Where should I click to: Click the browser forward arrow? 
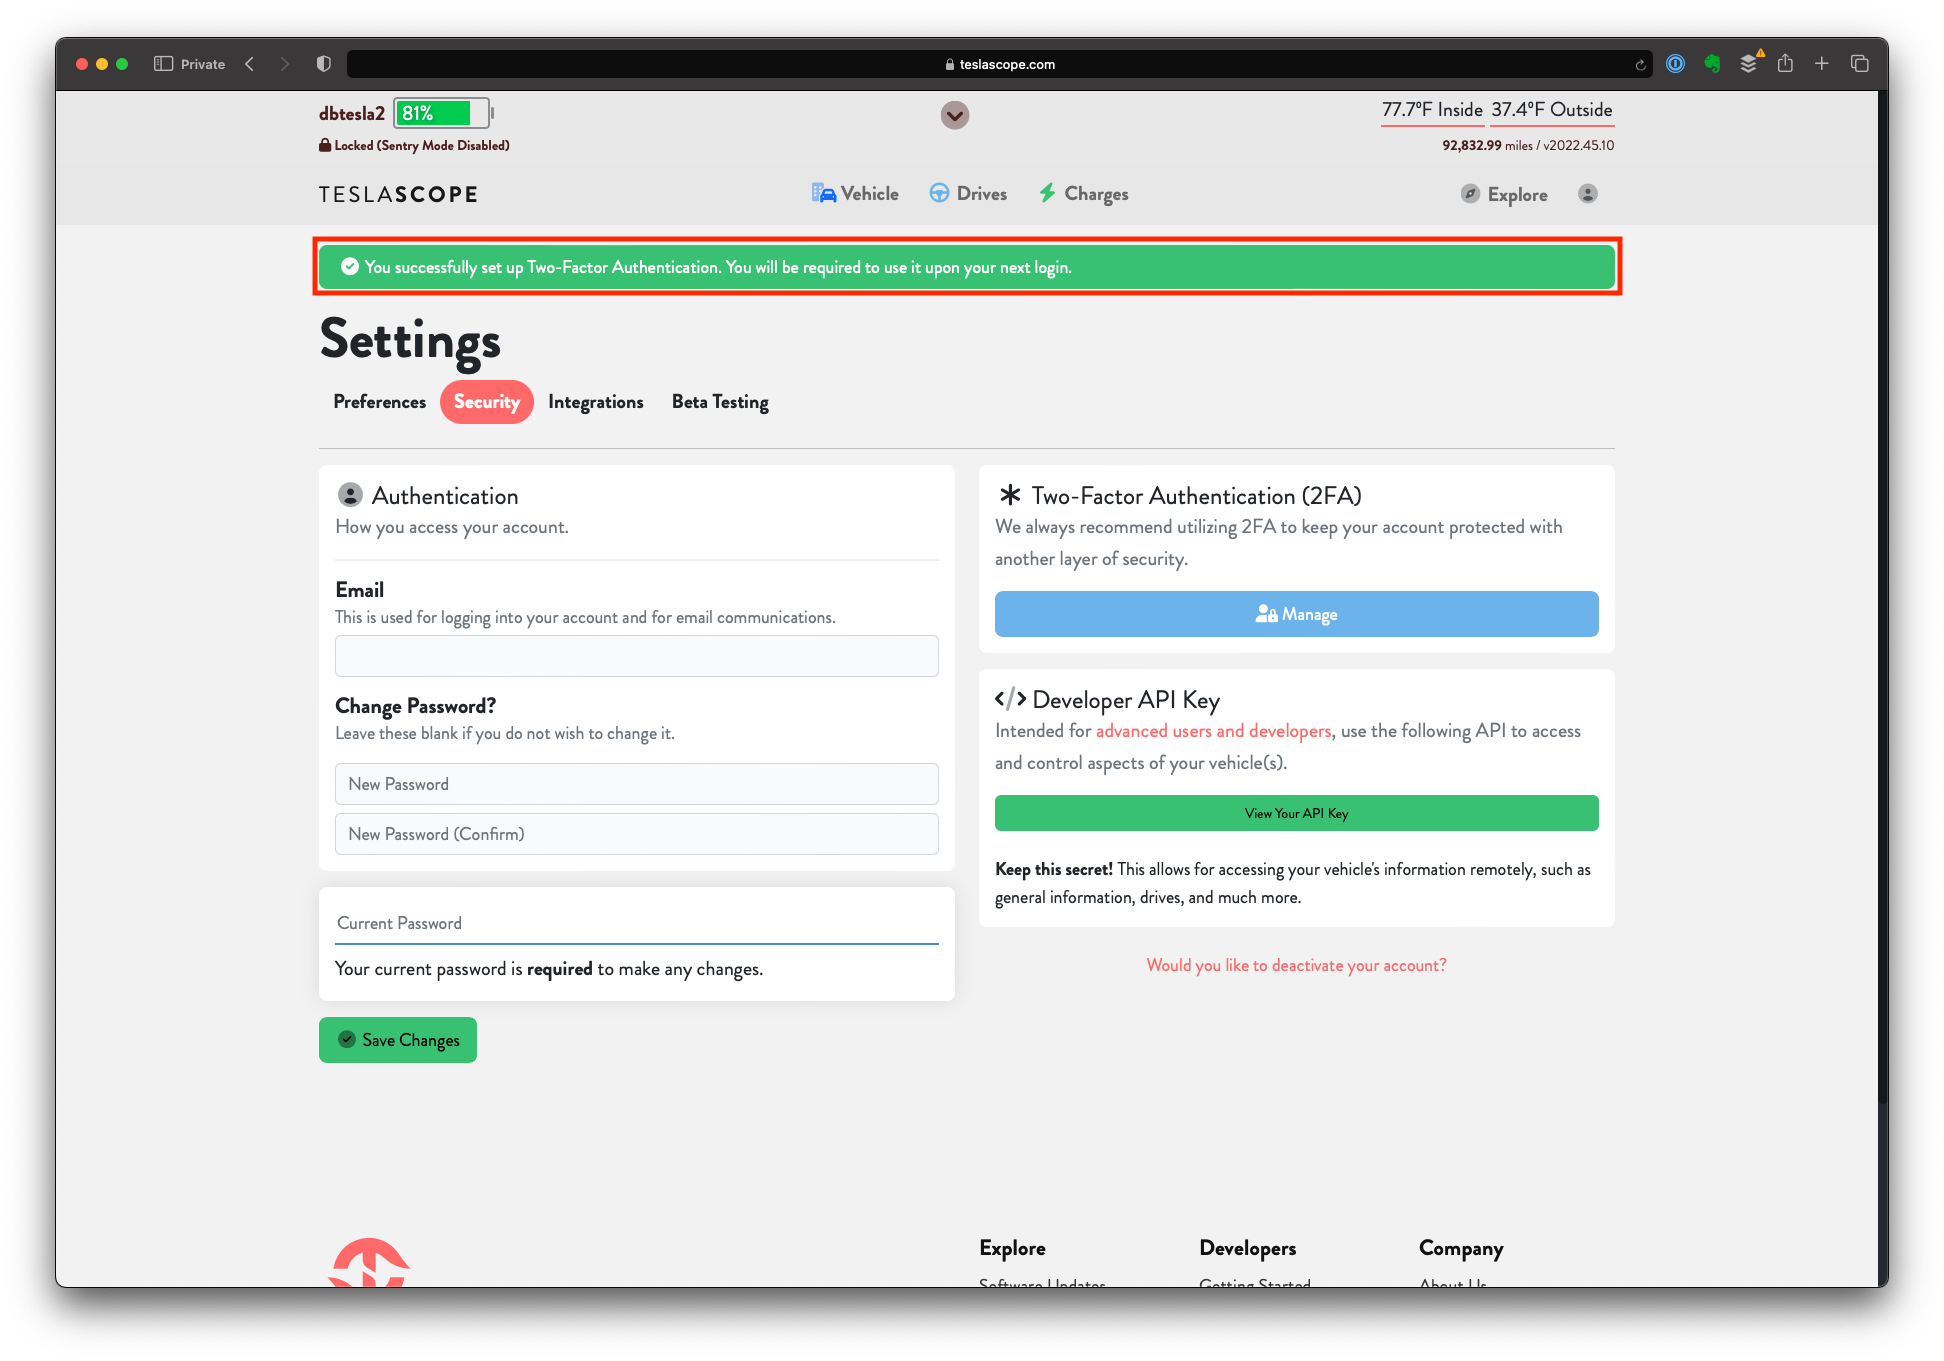(285, 64)
